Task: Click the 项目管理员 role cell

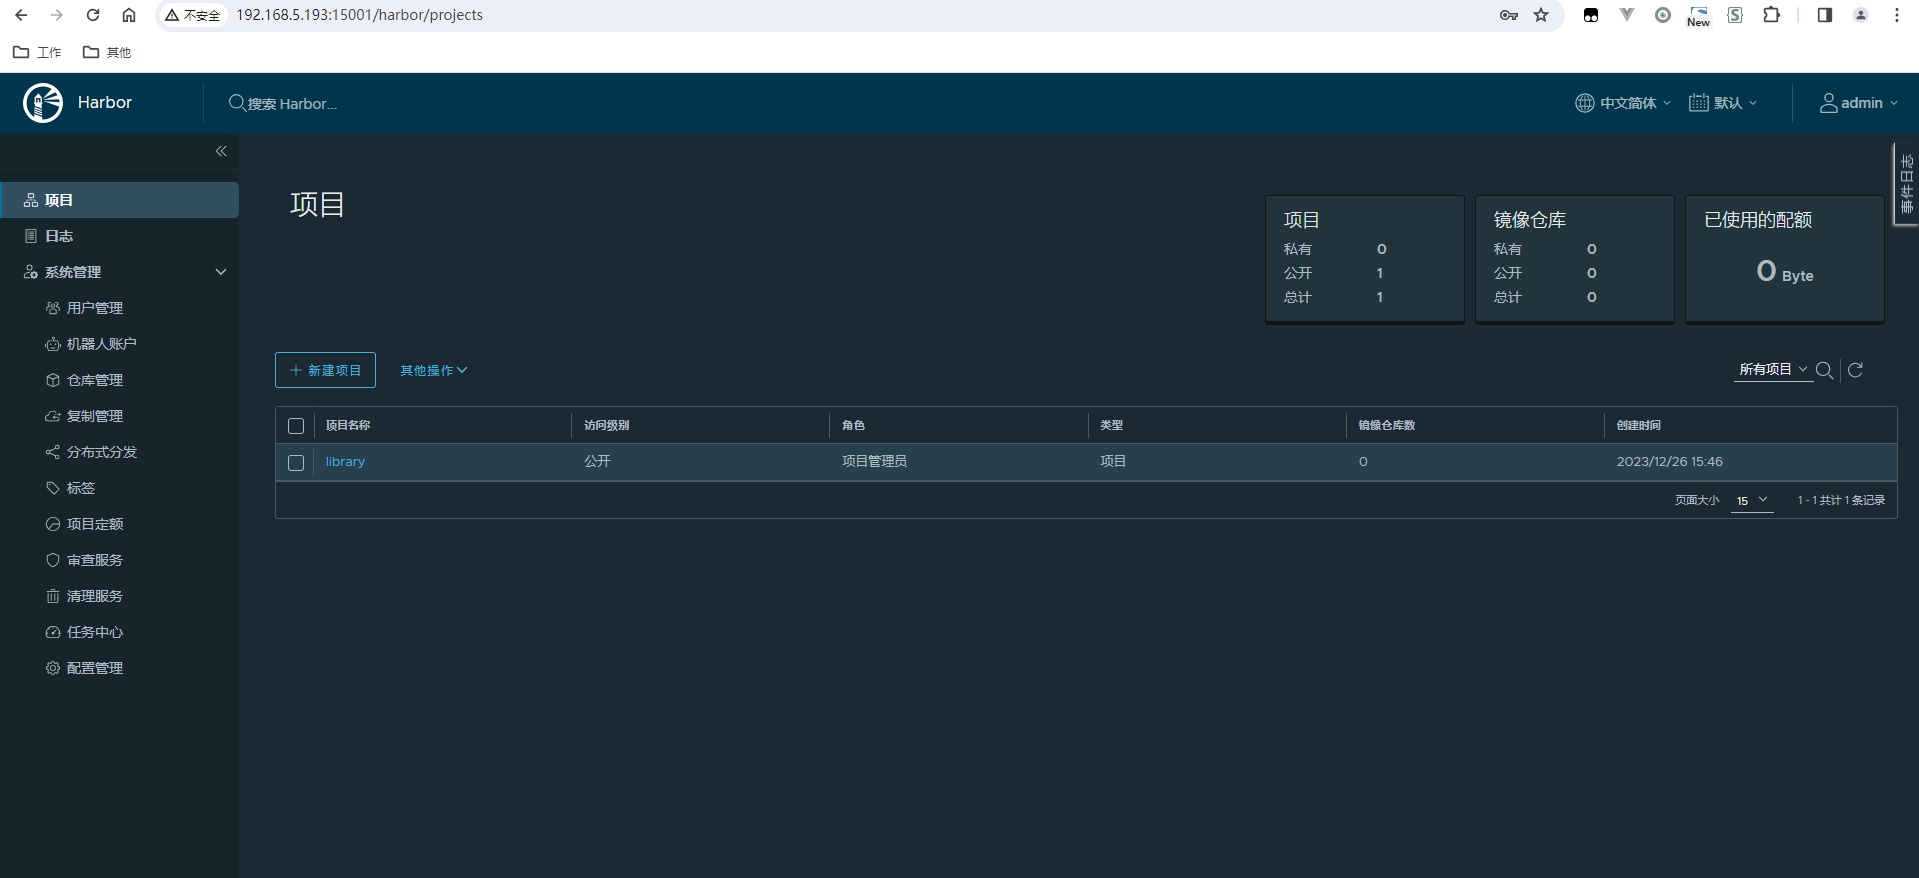Action: (874, 461)
